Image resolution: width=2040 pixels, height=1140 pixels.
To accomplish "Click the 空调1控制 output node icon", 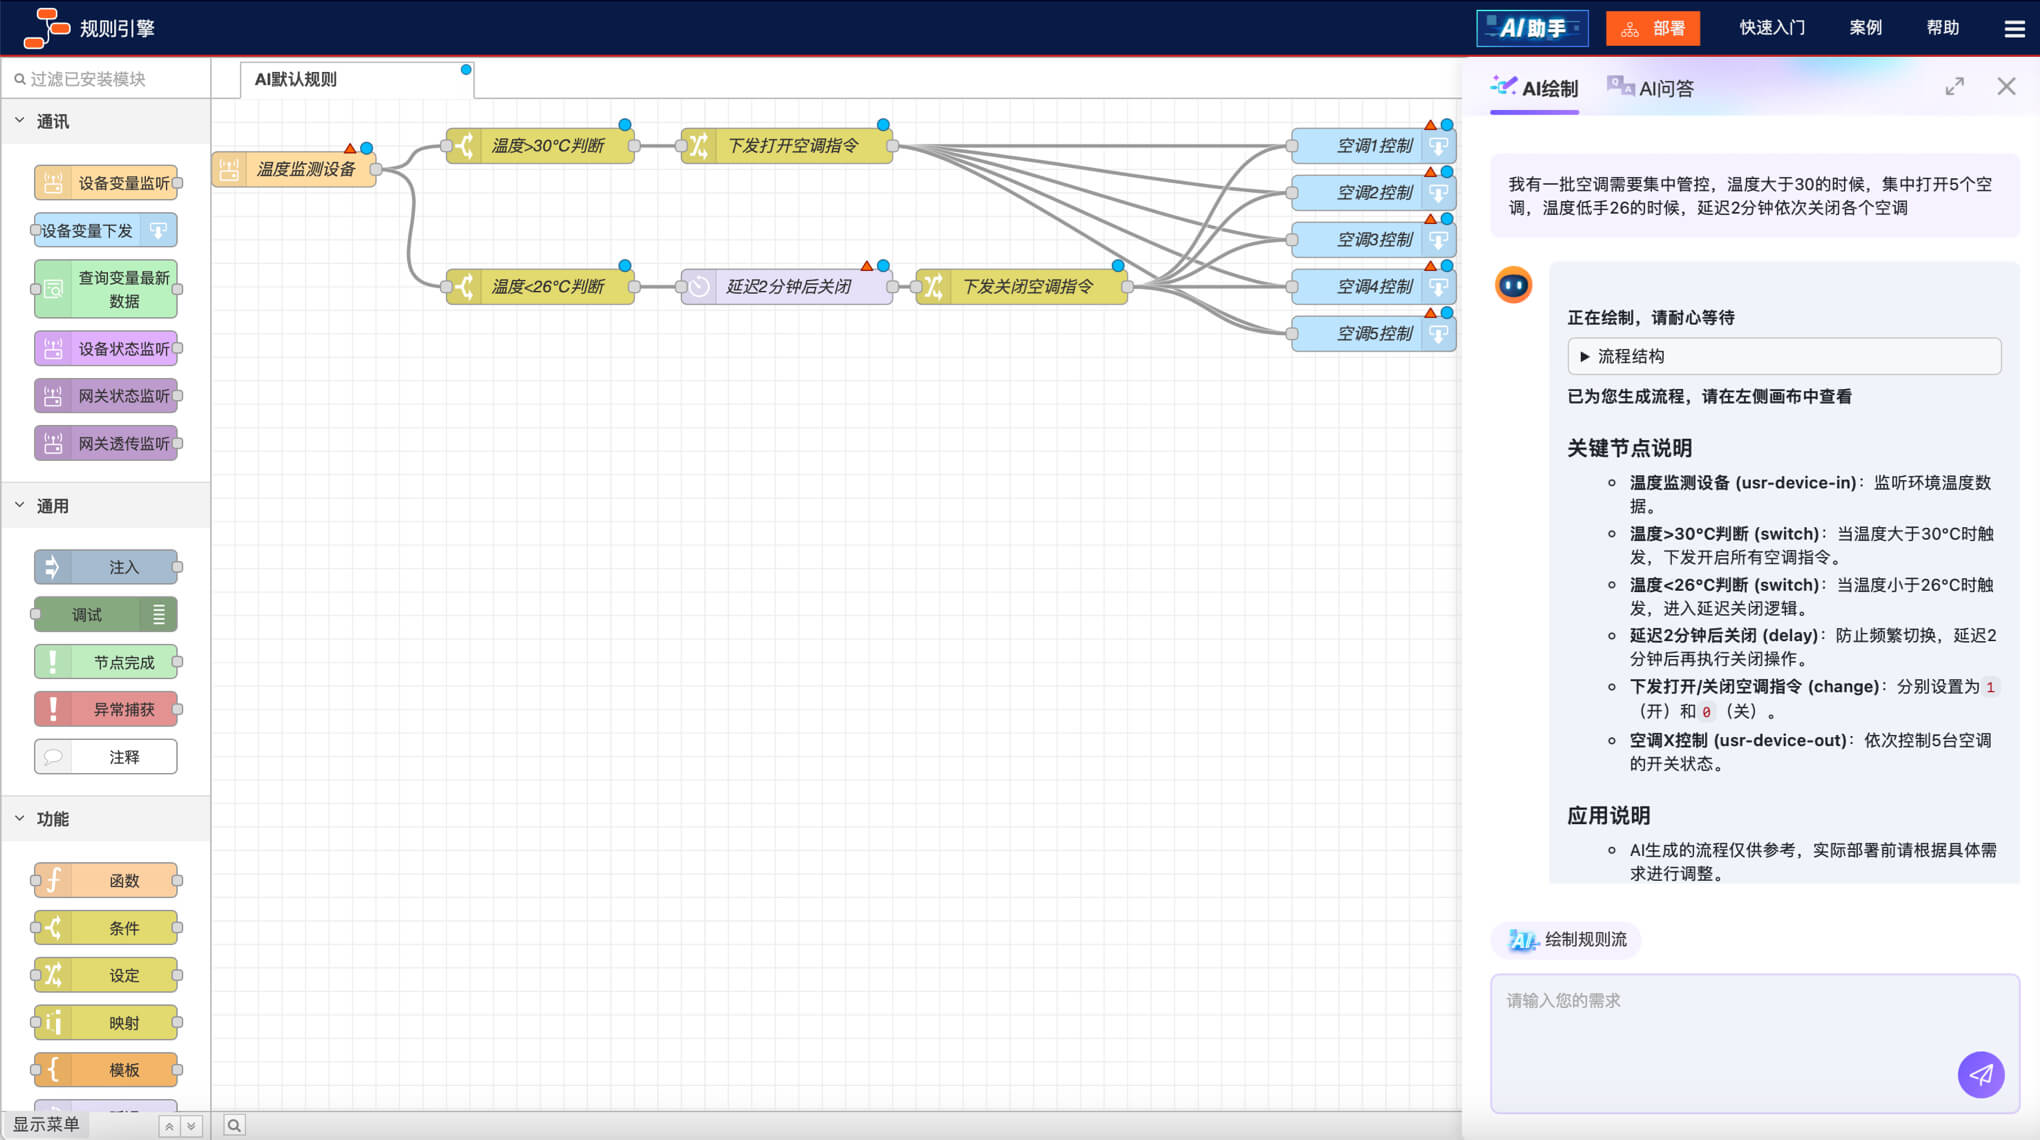I will point(1438,146).
